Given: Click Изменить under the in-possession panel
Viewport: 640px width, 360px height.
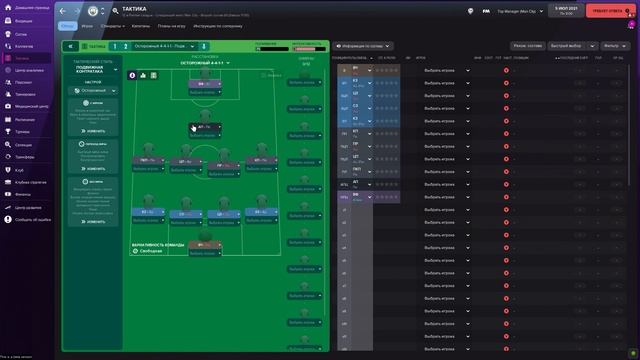Looking at the screenshot, I should click(93, 131).
